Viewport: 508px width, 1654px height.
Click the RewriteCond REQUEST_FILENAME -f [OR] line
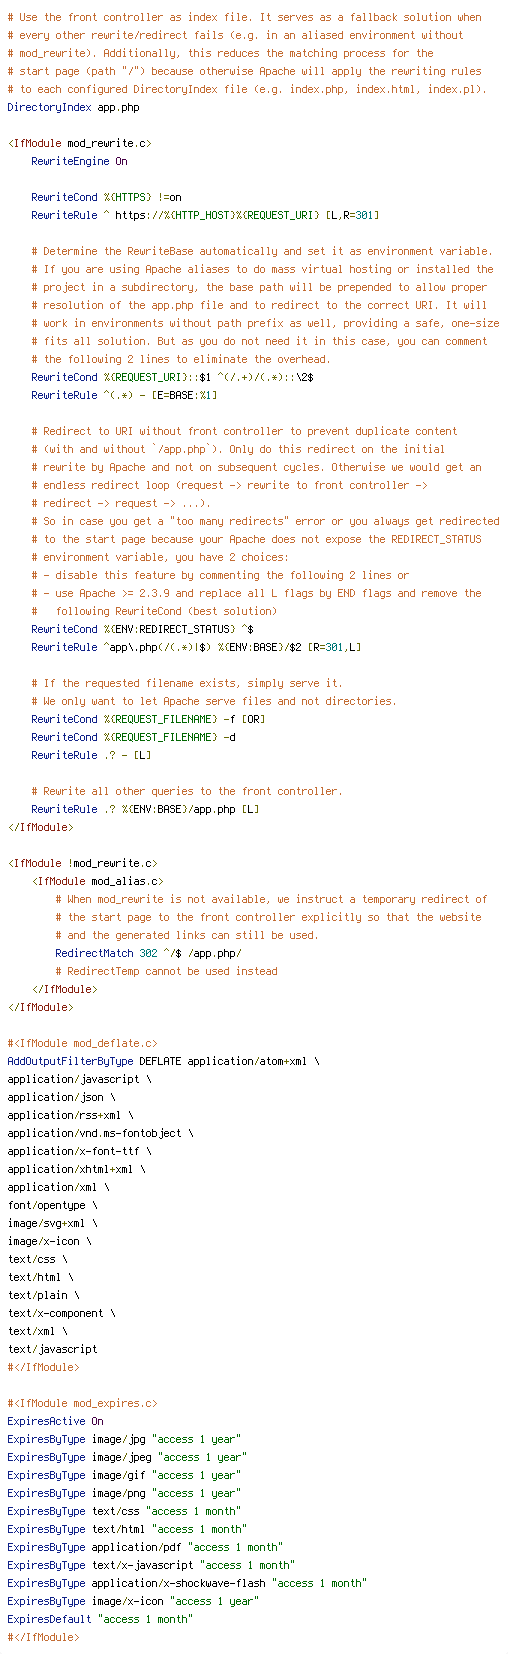148,719
